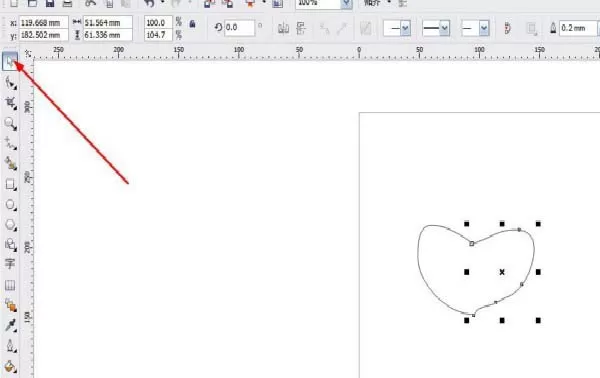The image size is (600, 378).
Task: Select the Table tool
Action: click(10, 285)
